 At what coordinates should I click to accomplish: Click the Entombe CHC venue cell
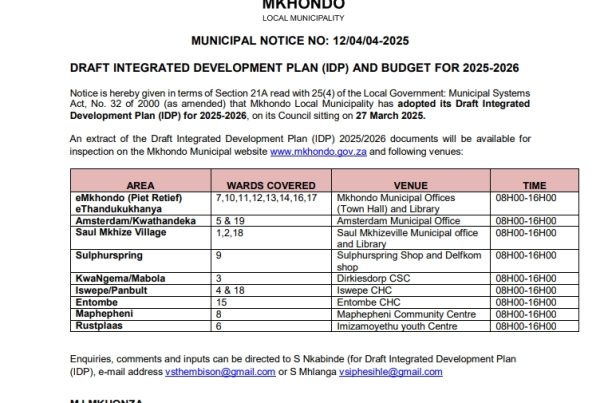pos(411,302)
